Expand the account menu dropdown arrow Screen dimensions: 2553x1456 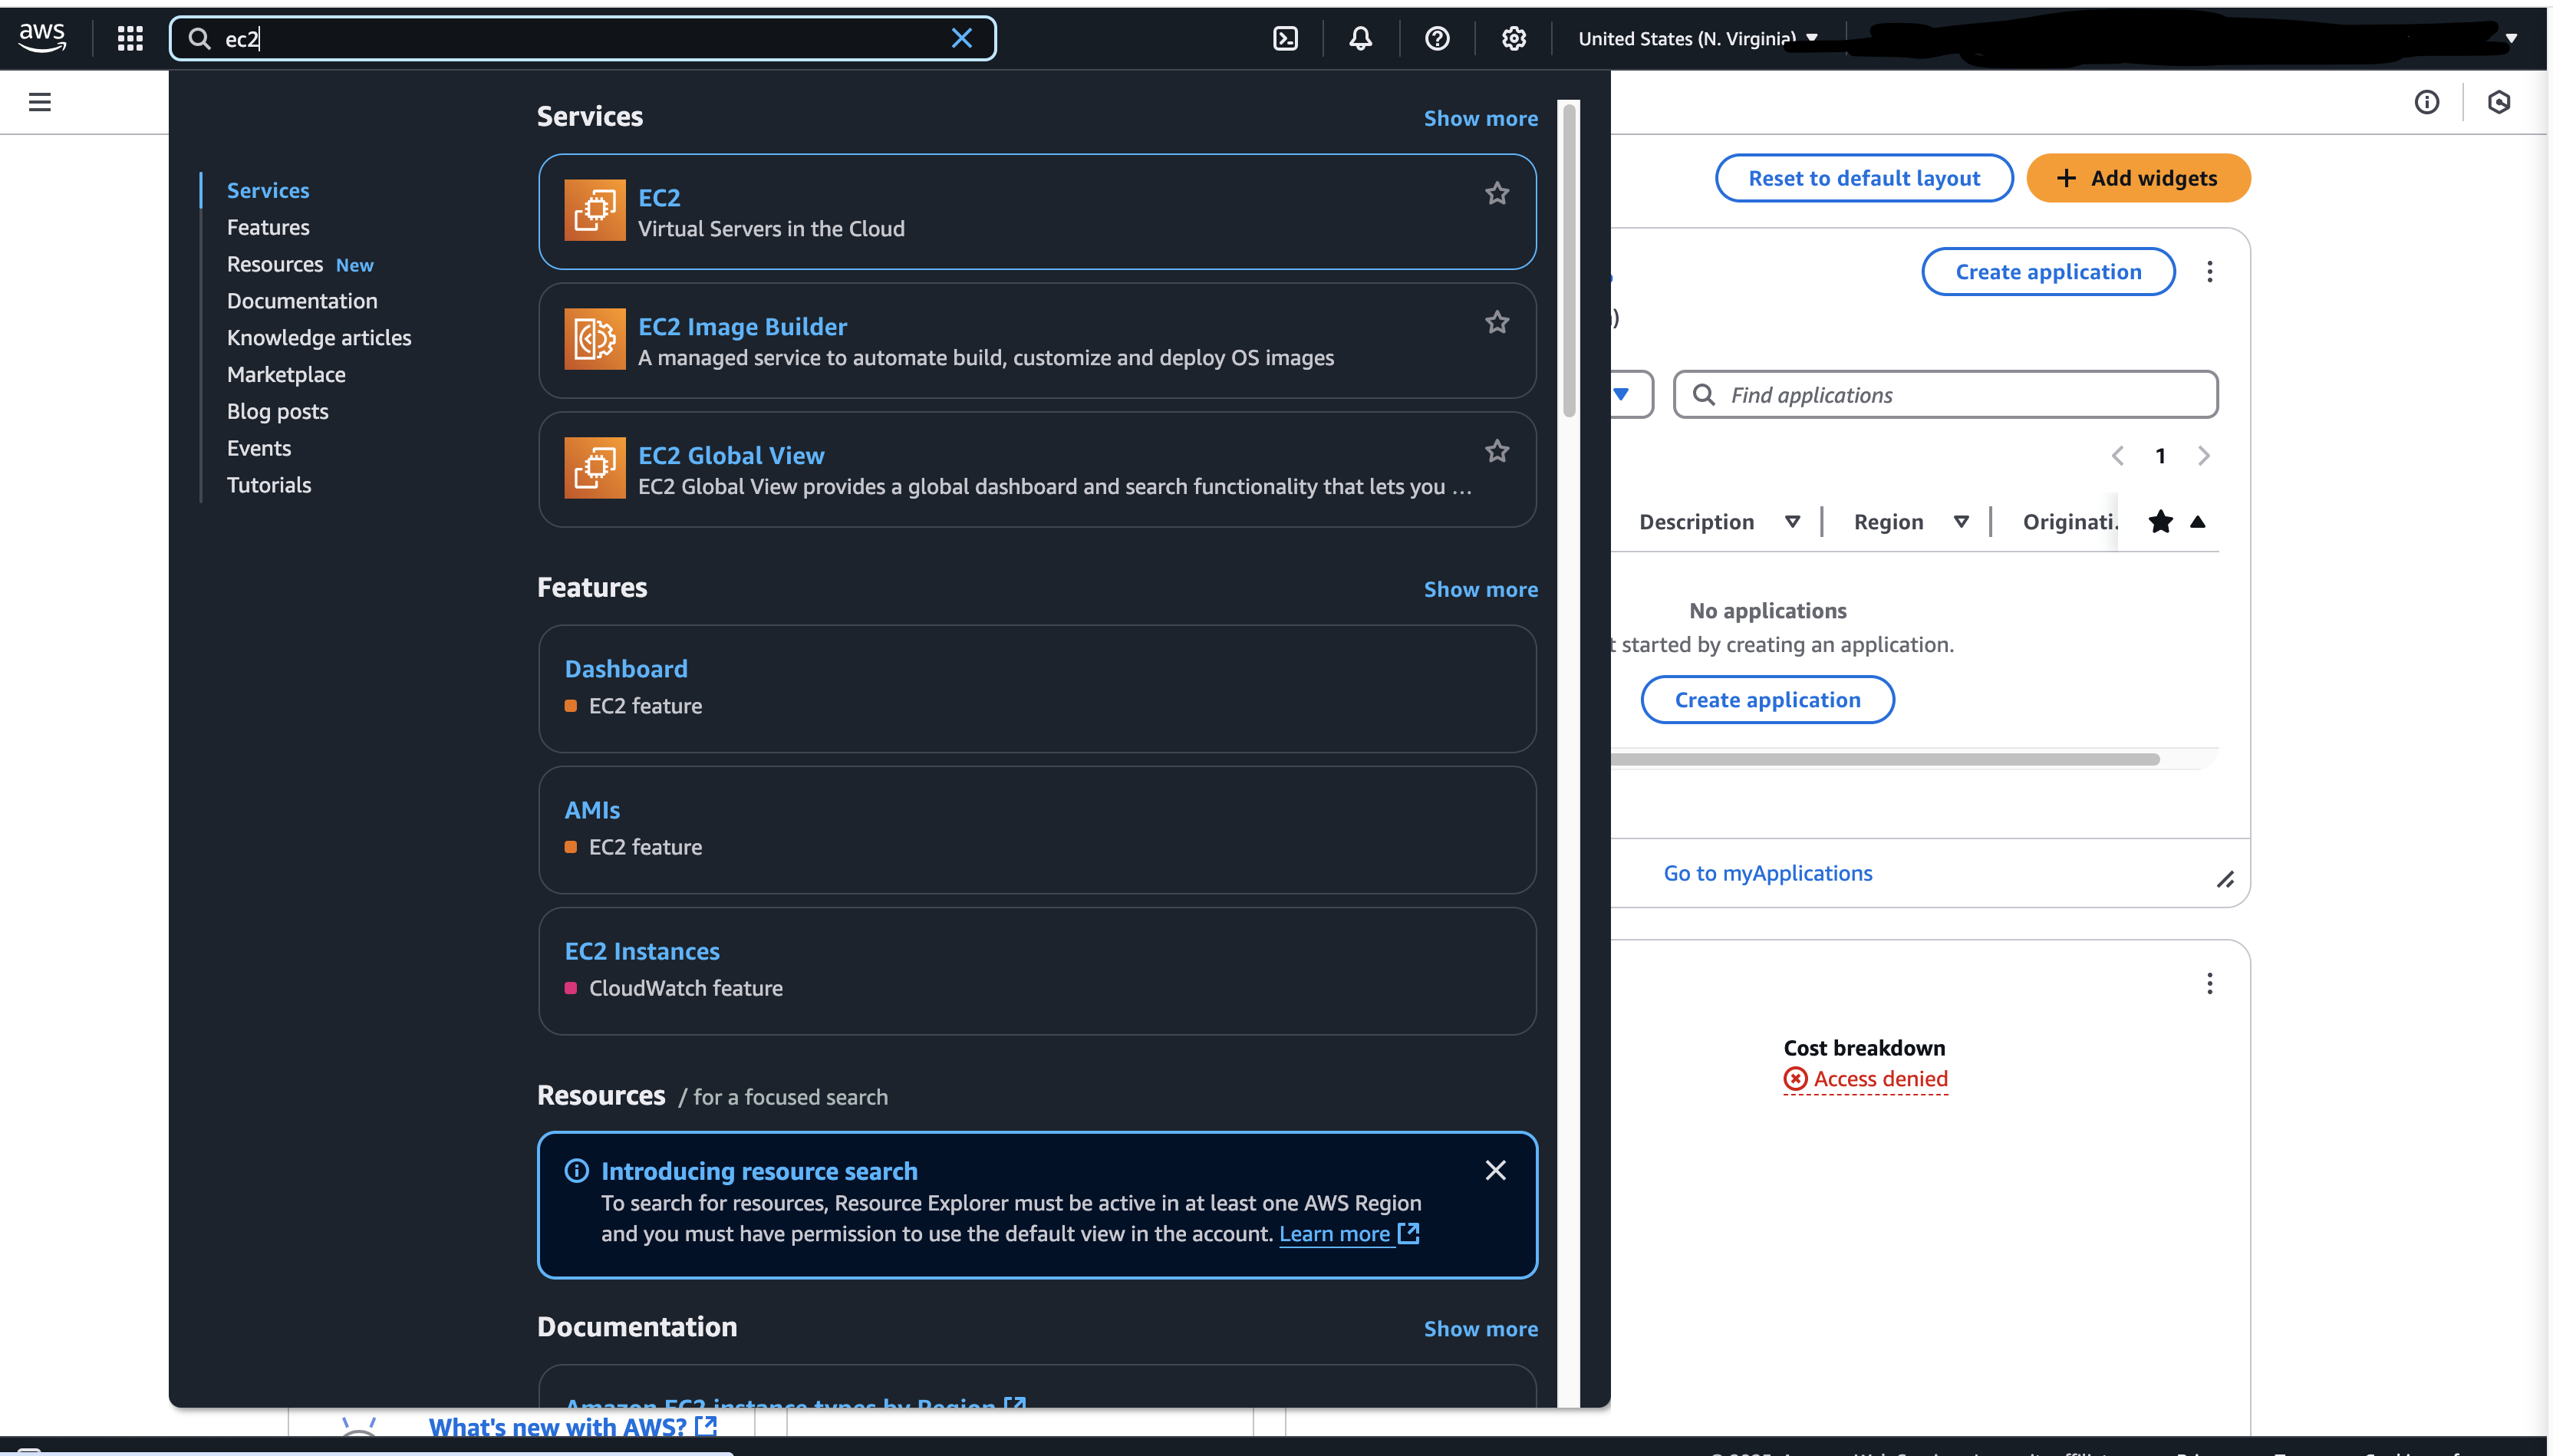2510,38
